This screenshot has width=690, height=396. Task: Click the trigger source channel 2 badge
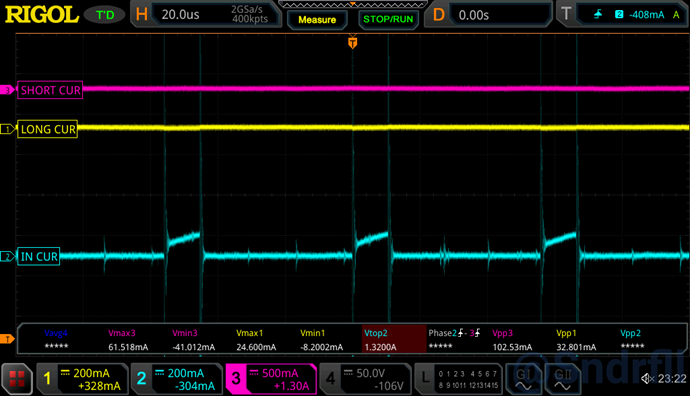click(619, 15)
